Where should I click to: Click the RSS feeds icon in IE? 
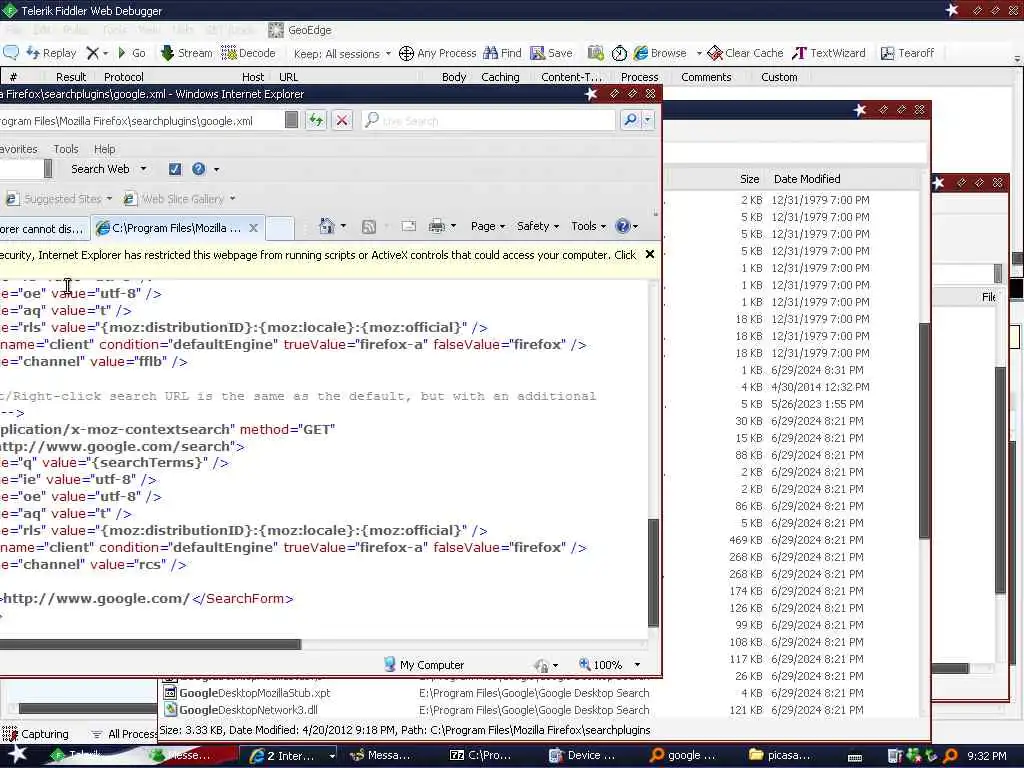(369, 227)
